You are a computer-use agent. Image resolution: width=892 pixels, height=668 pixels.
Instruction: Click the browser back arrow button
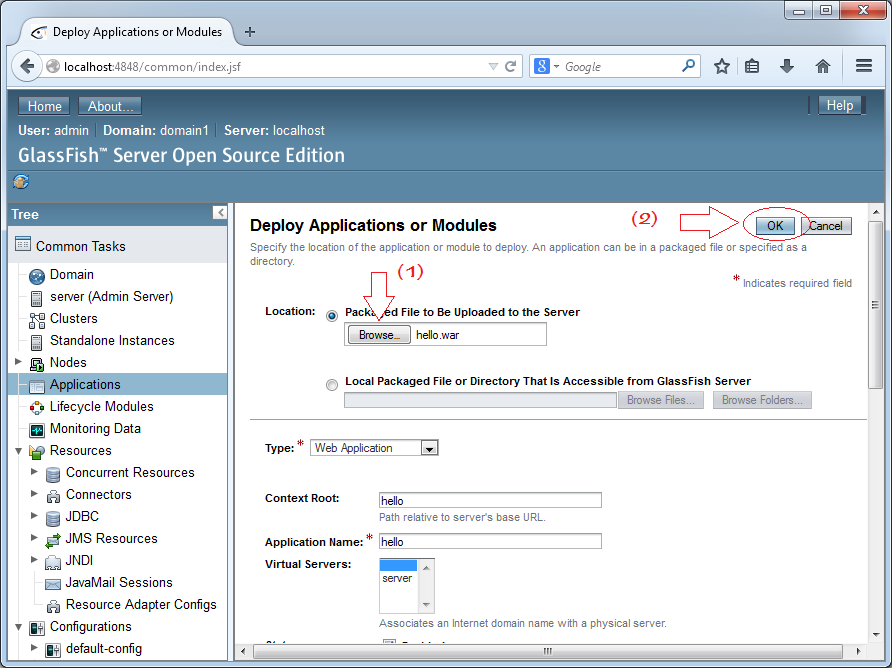[27, 67]
